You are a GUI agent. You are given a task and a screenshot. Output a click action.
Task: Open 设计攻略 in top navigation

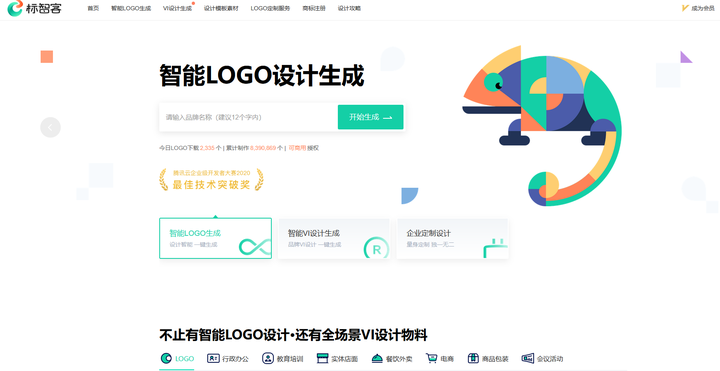349,8
